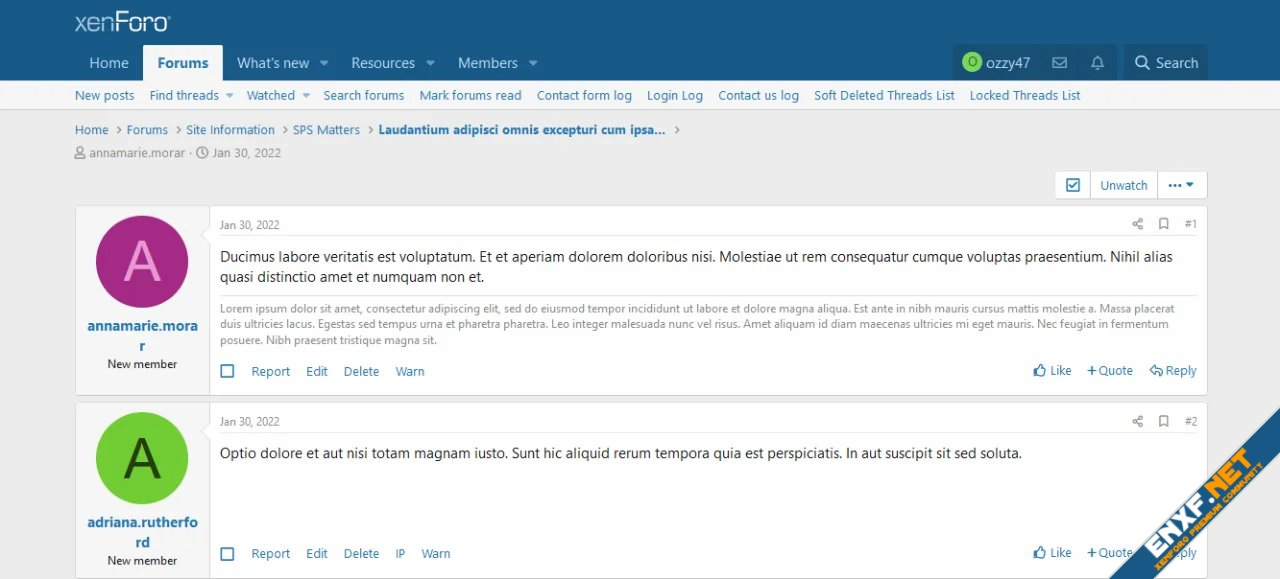Click the XenForo logo
Screen dimensions: 1280x579
122,22
